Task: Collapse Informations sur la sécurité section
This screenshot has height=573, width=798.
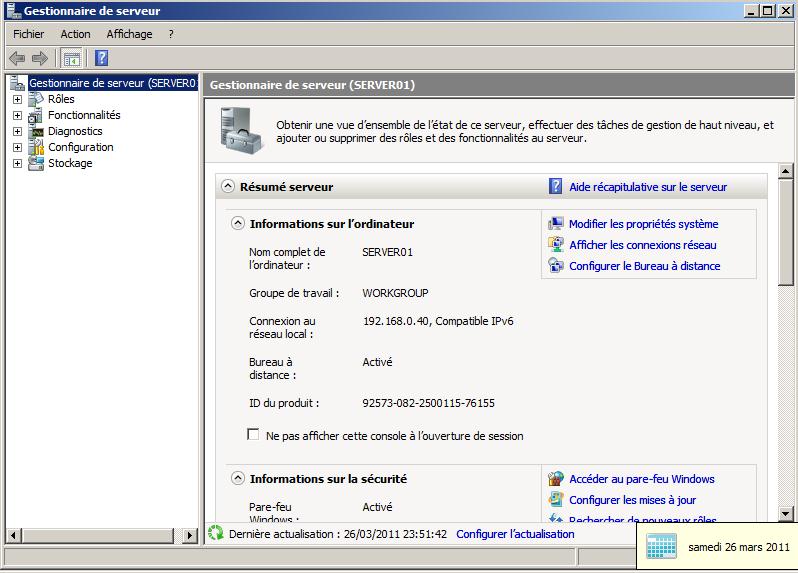Action: coord(238,478)
